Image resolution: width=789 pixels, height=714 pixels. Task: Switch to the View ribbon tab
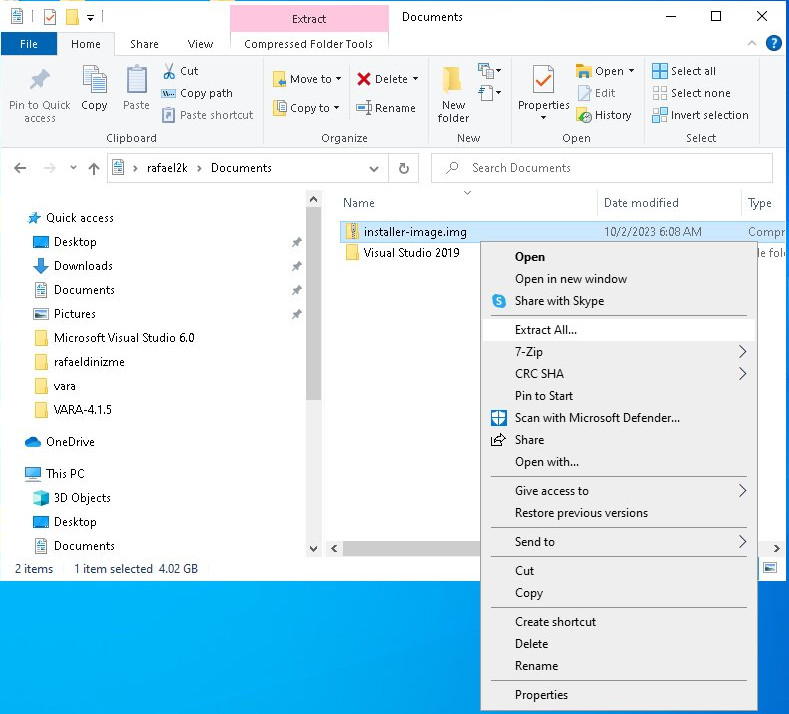200,44
